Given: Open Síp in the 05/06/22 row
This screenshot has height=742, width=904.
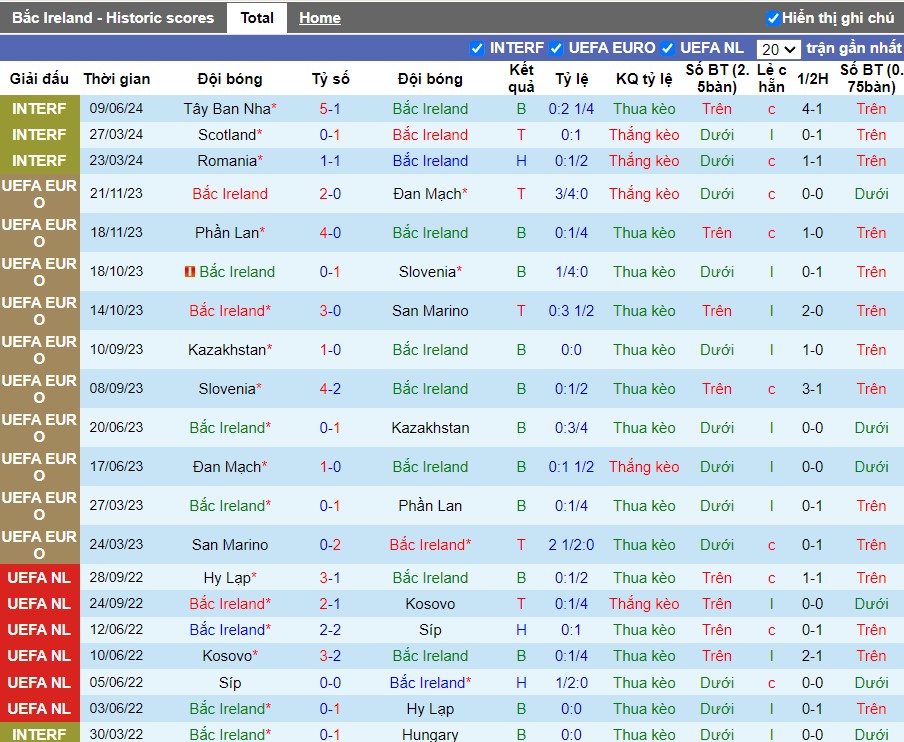Looking at the screenshot, I should 230,683.
